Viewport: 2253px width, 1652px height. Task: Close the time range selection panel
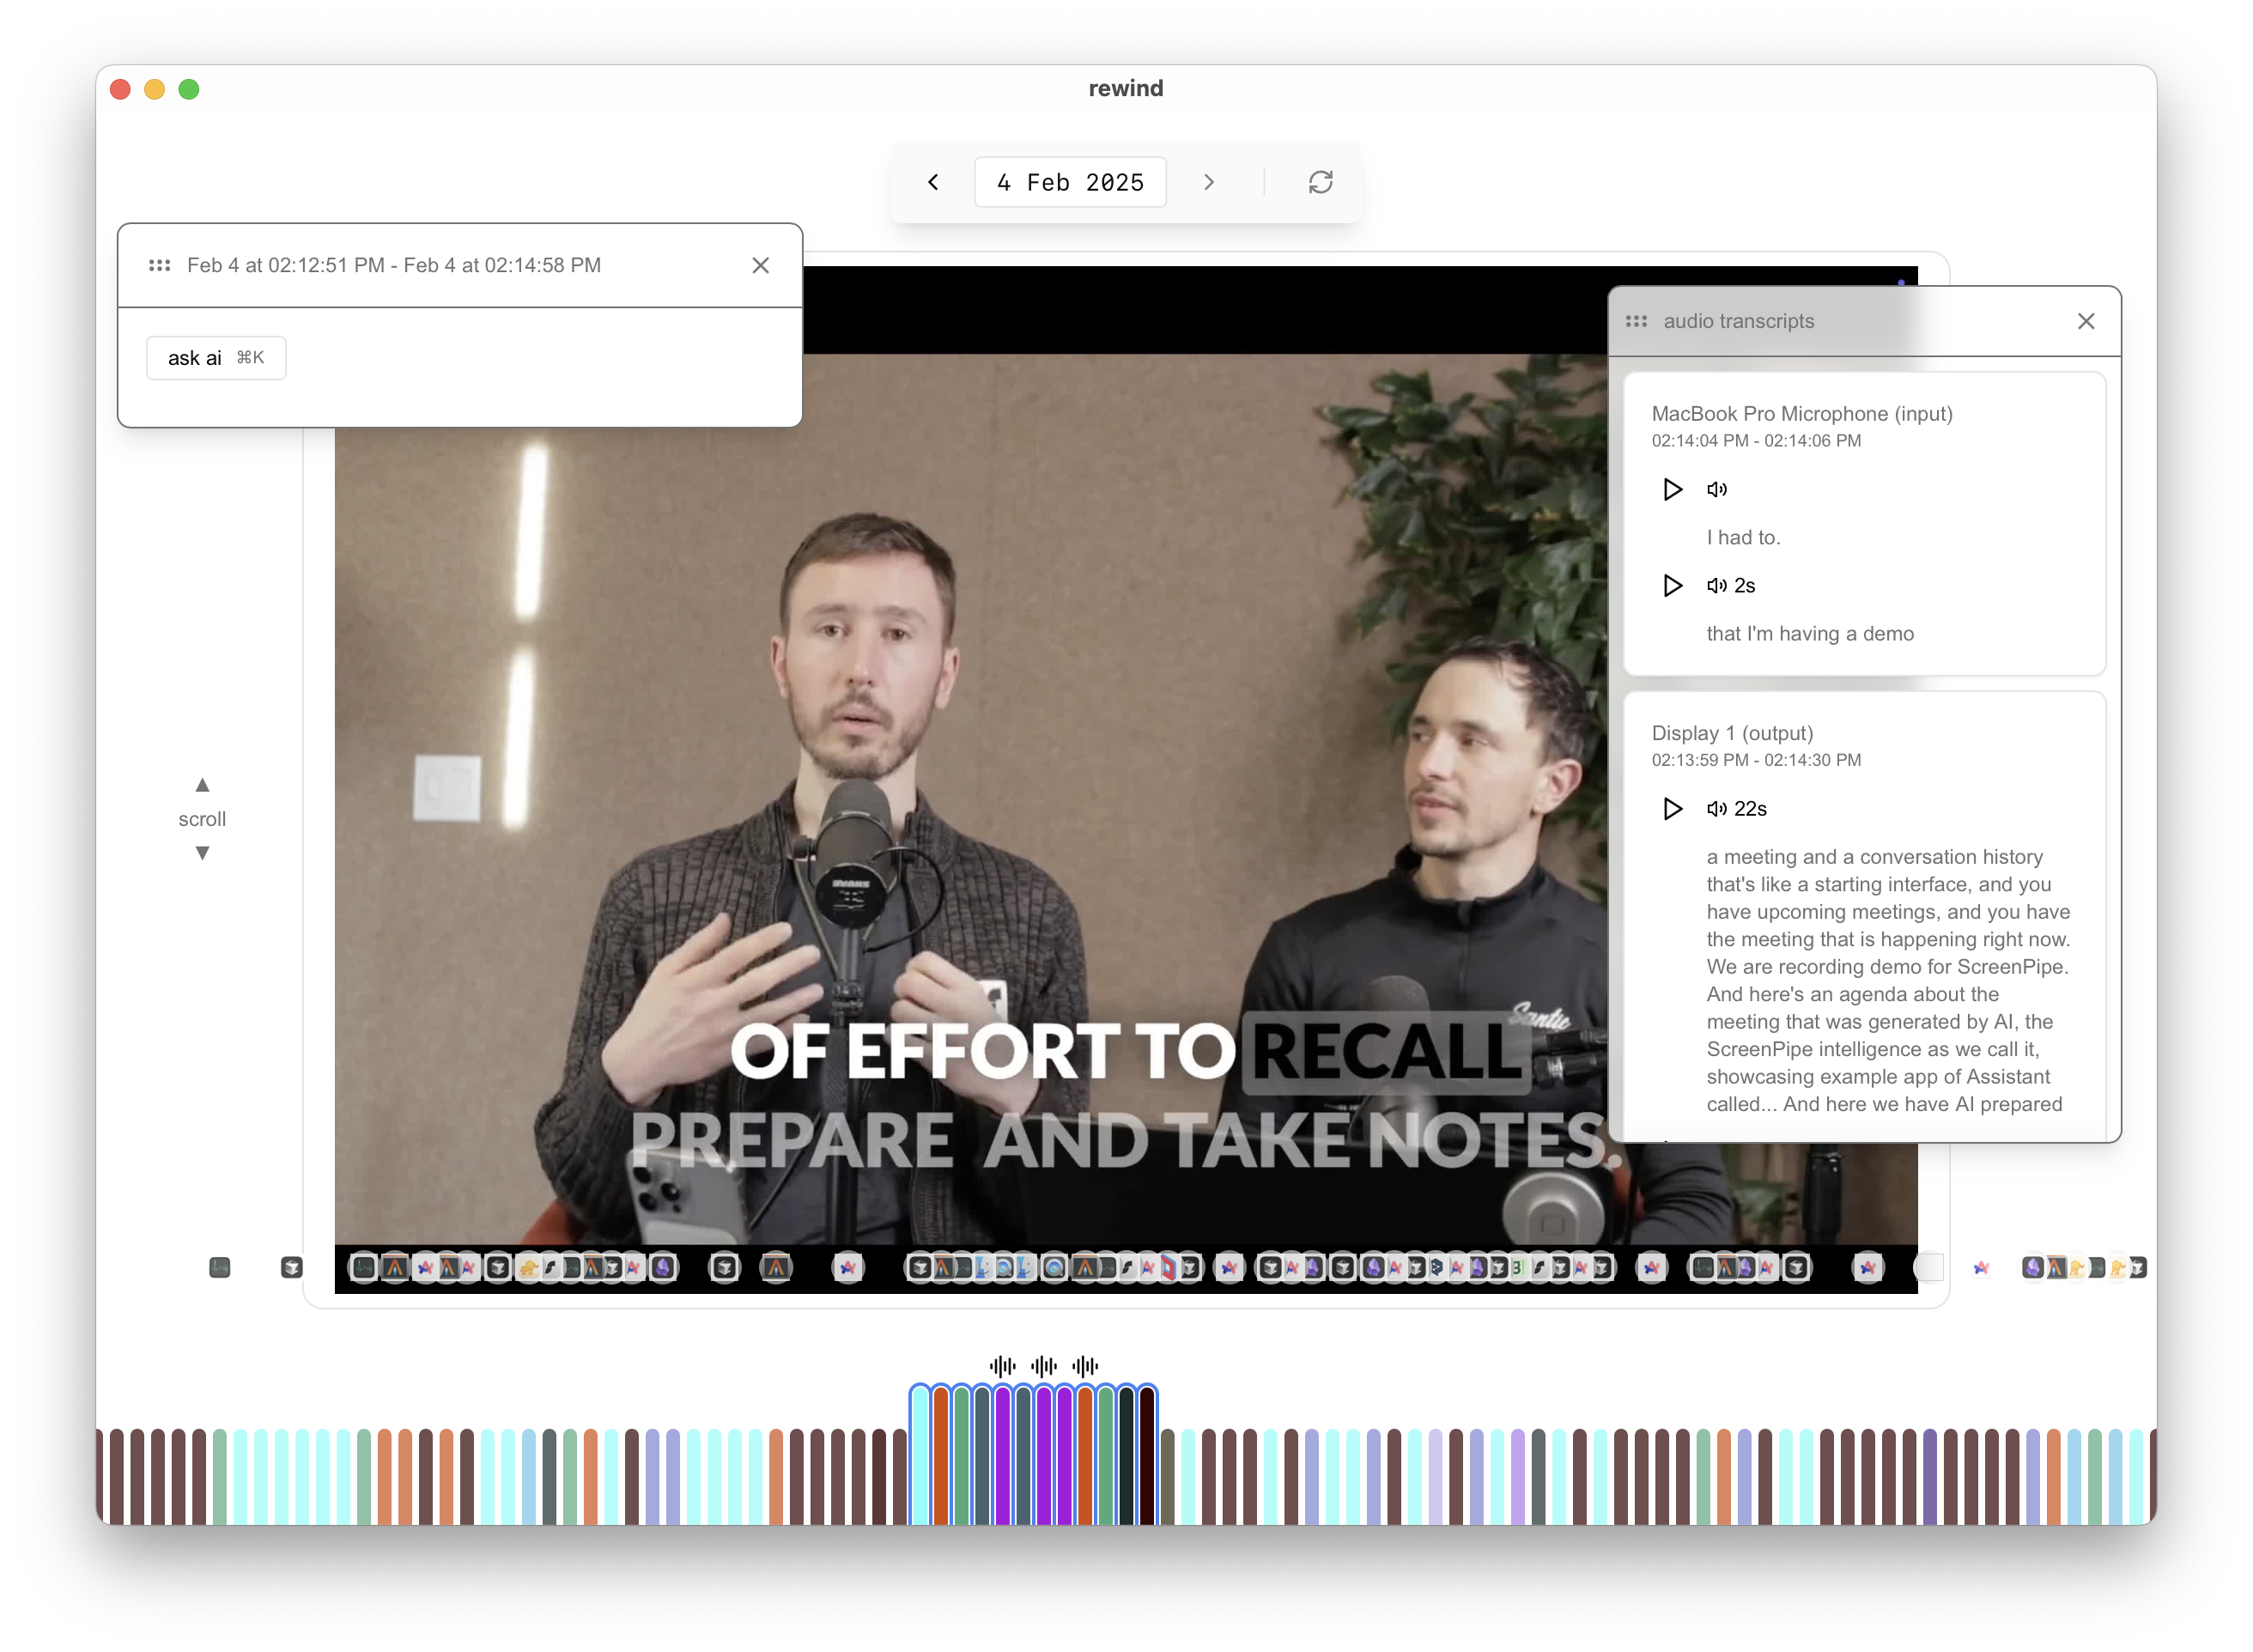pos(760,265)
